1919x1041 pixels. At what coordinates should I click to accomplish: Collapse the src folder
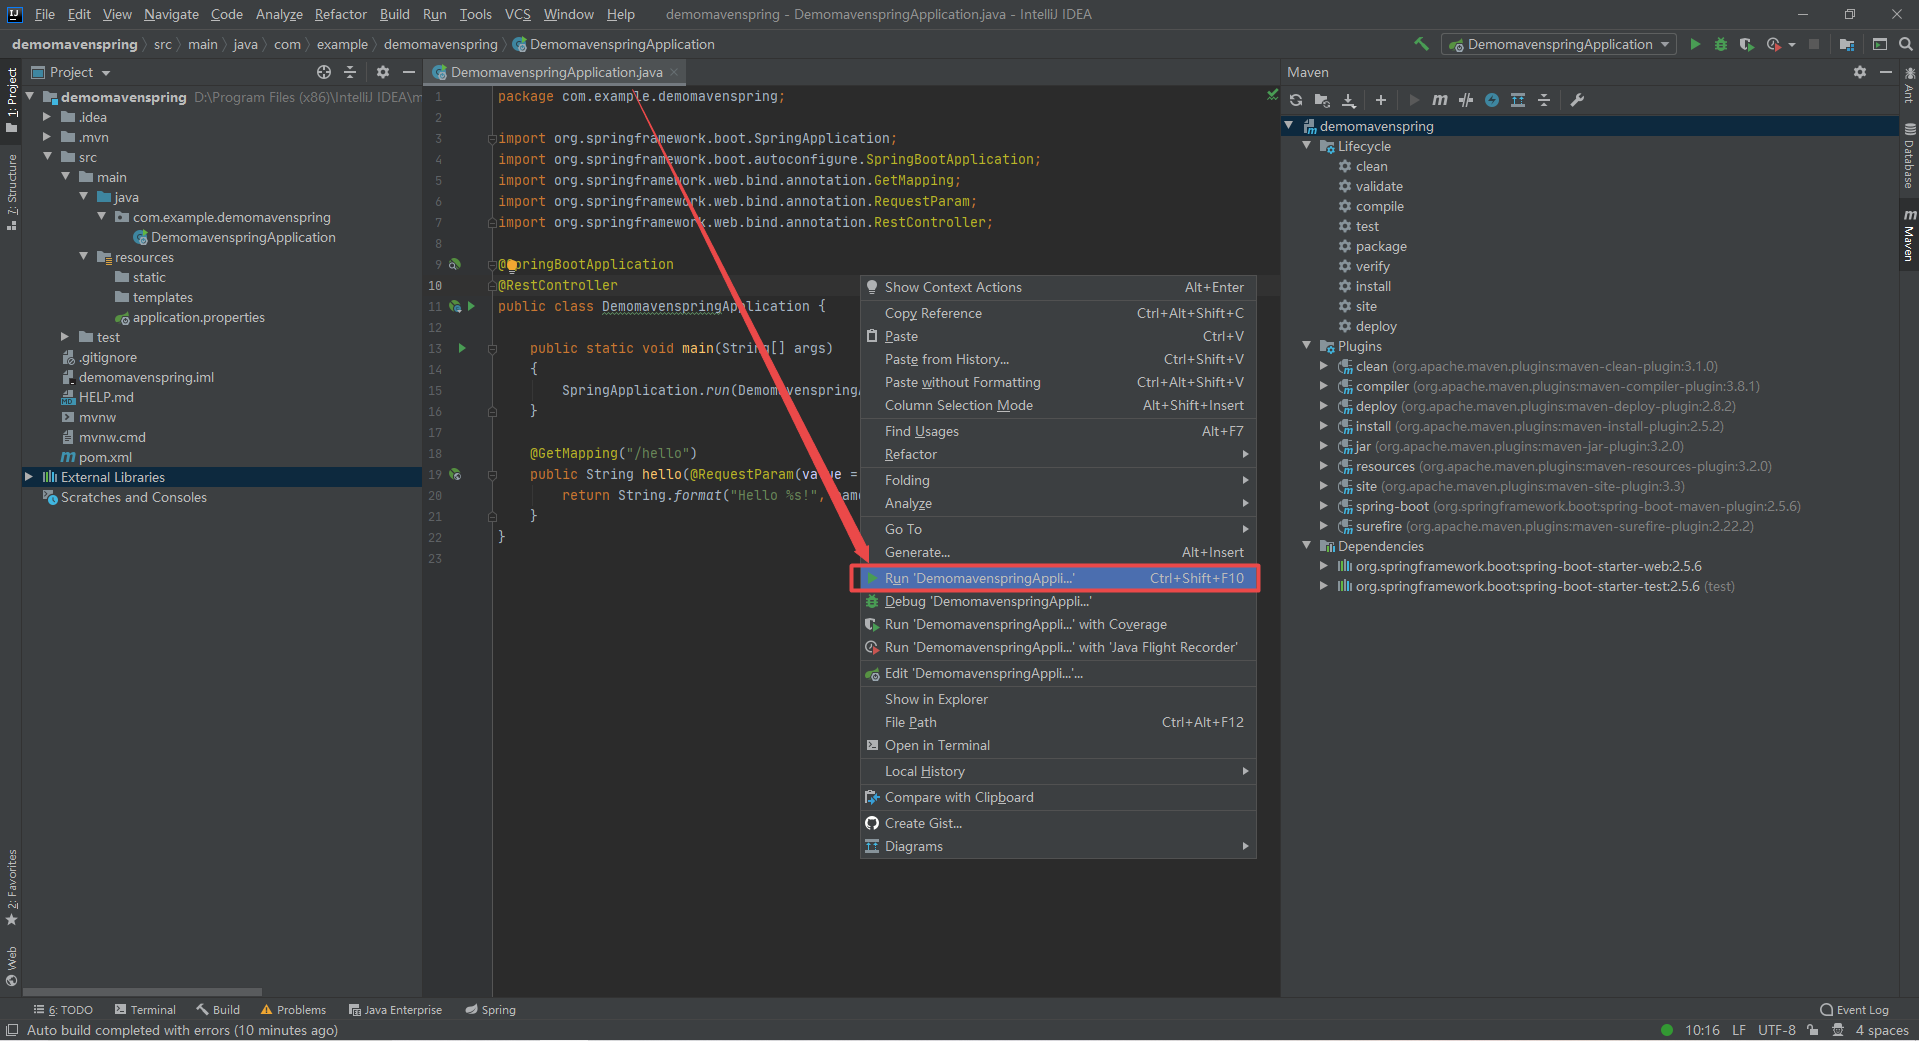click(x=46, y=157)
